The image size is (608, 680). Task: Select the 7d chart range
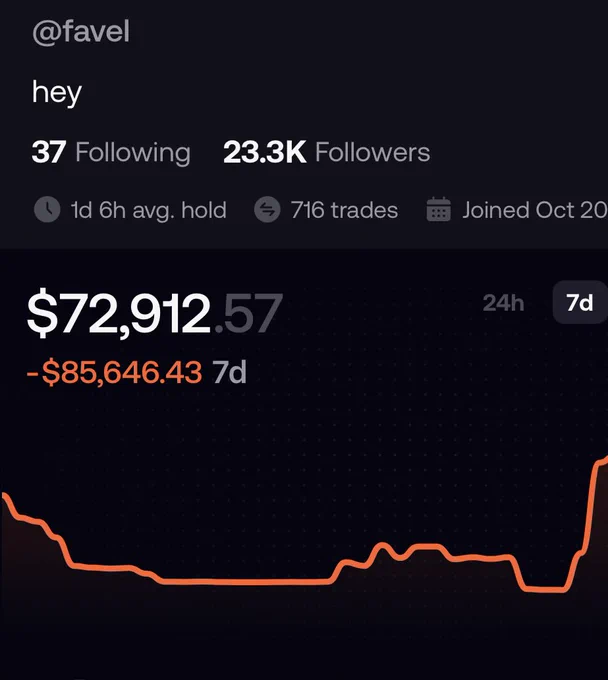click(580, 302)
